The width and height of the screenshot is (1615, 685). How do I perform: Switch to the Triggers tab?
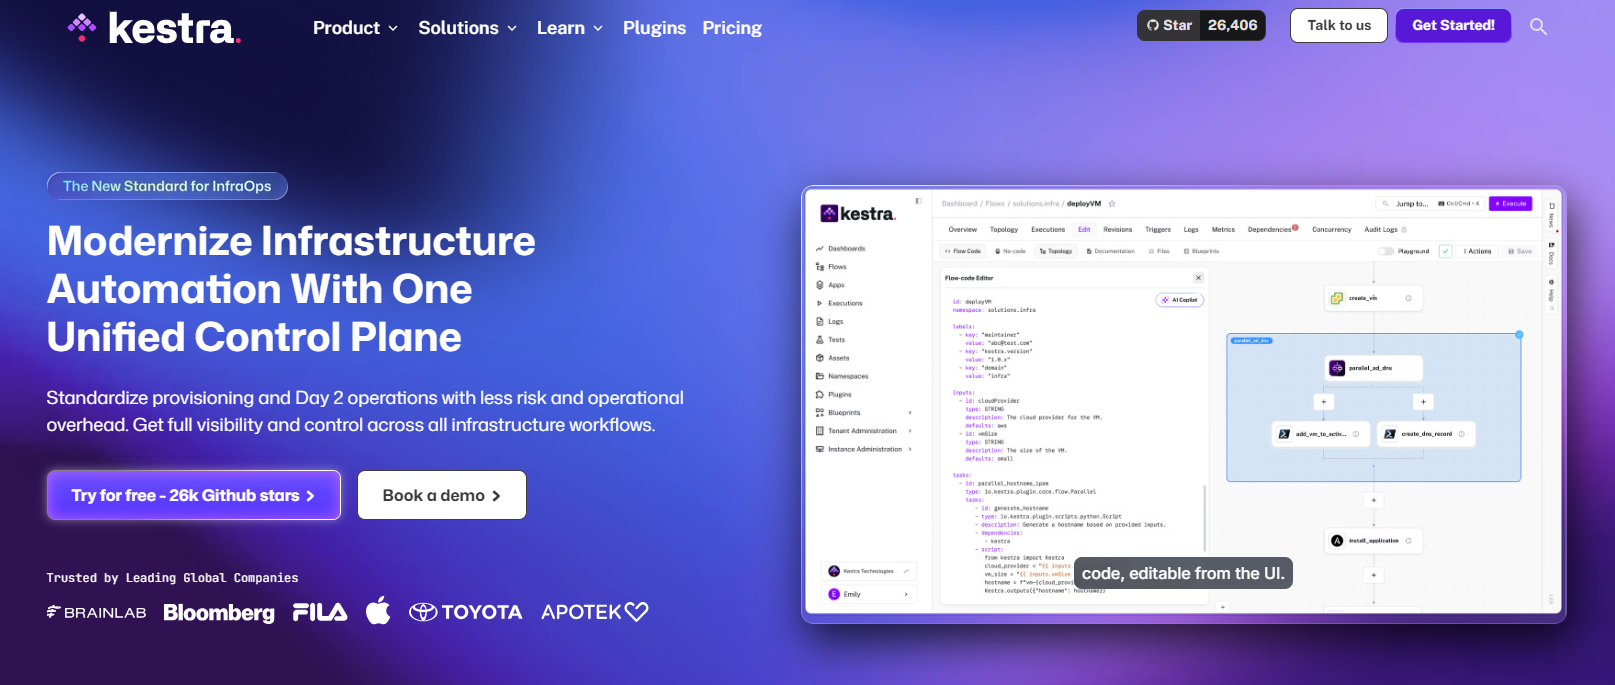(1157, 229)
